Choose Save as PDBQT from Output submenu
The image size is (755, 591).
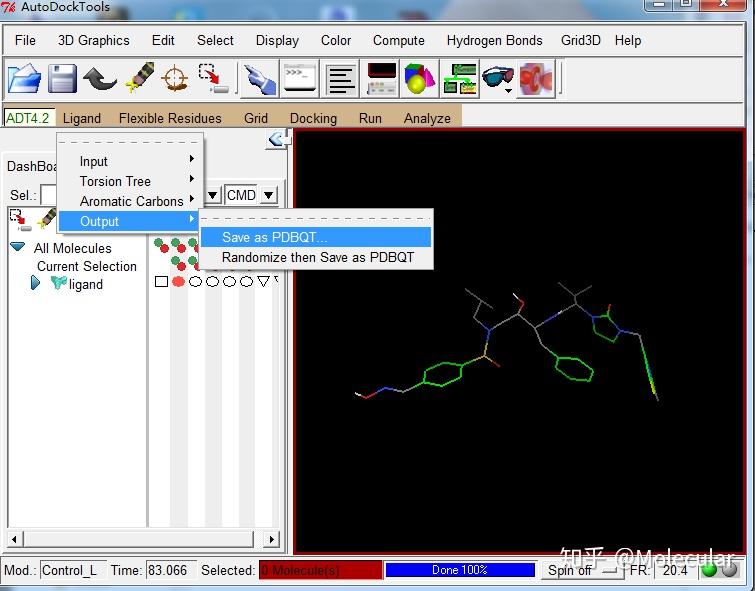click(x=274, y=238)
